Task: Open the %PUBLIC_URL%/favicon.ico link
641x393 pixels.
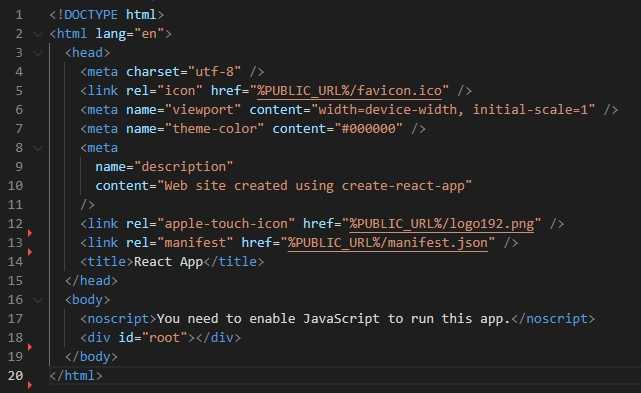Action: 350,91
